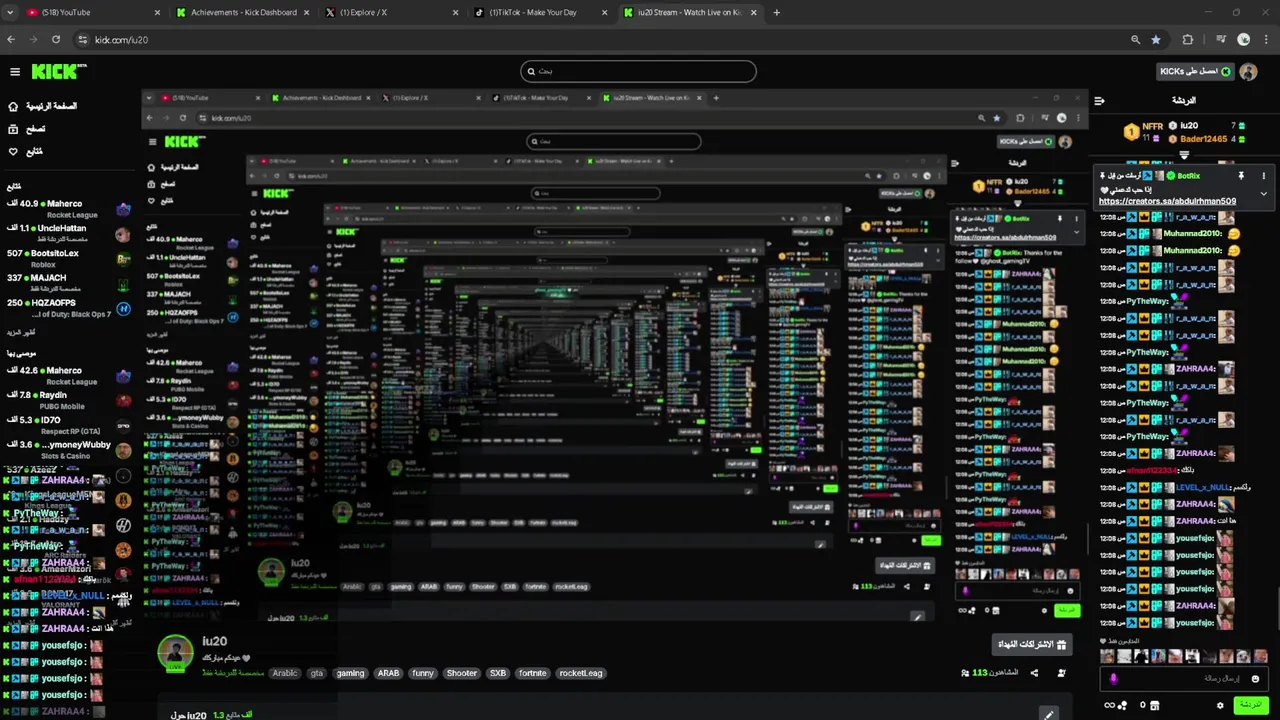
Task: Close the YouTube tab
Action: (x=157, y=12)
